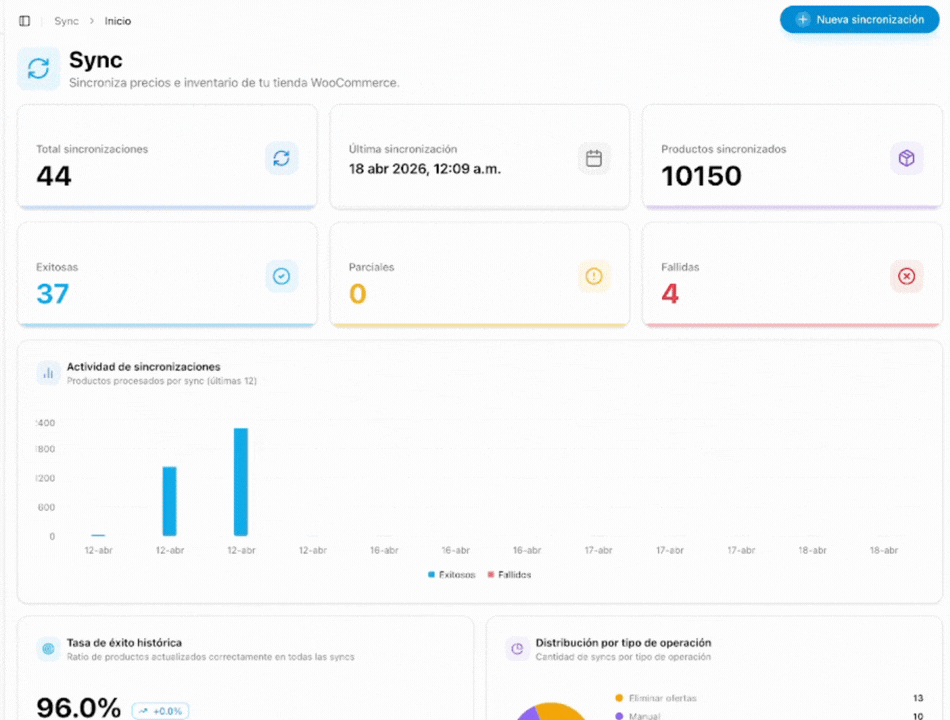Viewport: 950px width, 720px height.
Task: Select Inicio in the breadcrumb navigation
Action: click(x=117, y=20)
